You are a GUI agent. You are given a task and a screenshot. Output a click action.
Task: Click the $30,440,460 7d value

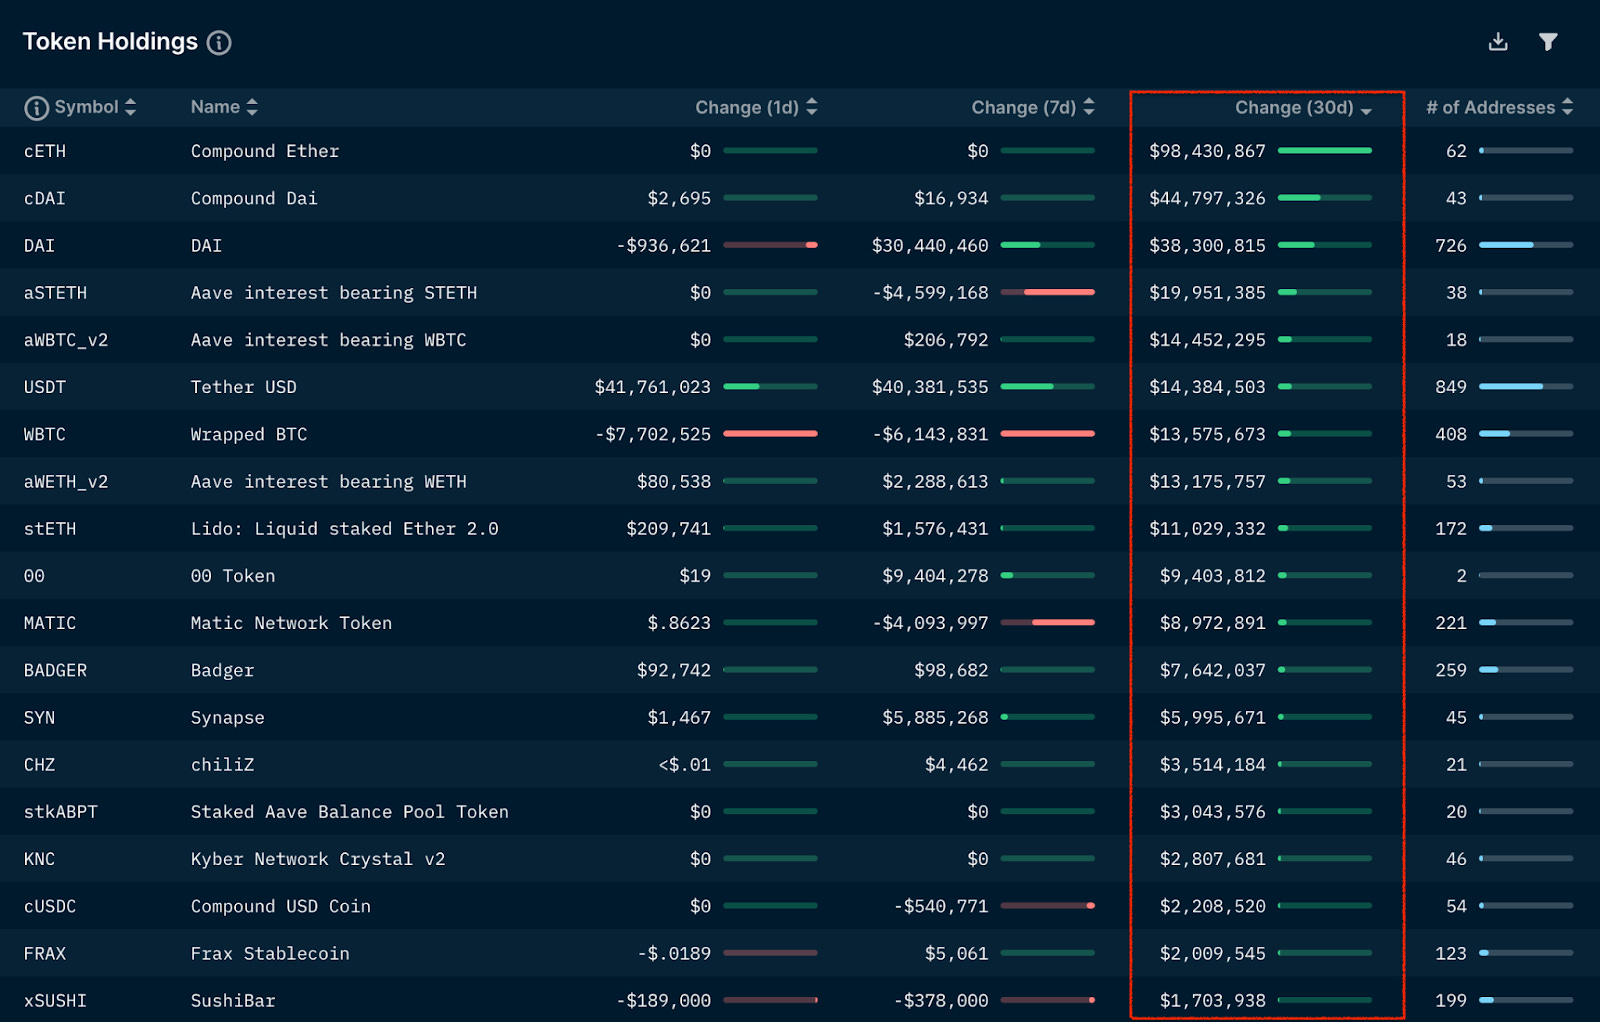[930, 246]
